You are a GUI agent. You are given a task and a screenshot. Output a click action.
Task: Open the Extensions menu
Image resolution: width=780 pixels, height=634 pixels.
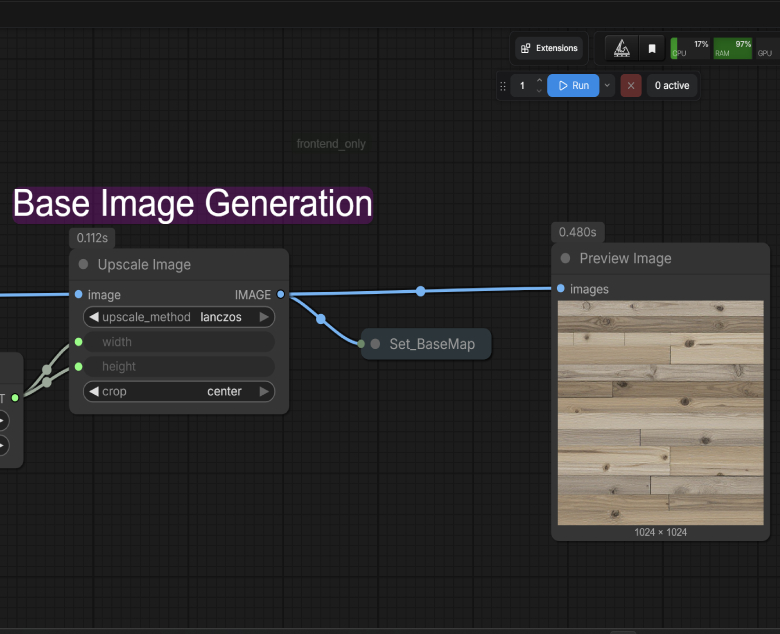[x=549, y=48]
